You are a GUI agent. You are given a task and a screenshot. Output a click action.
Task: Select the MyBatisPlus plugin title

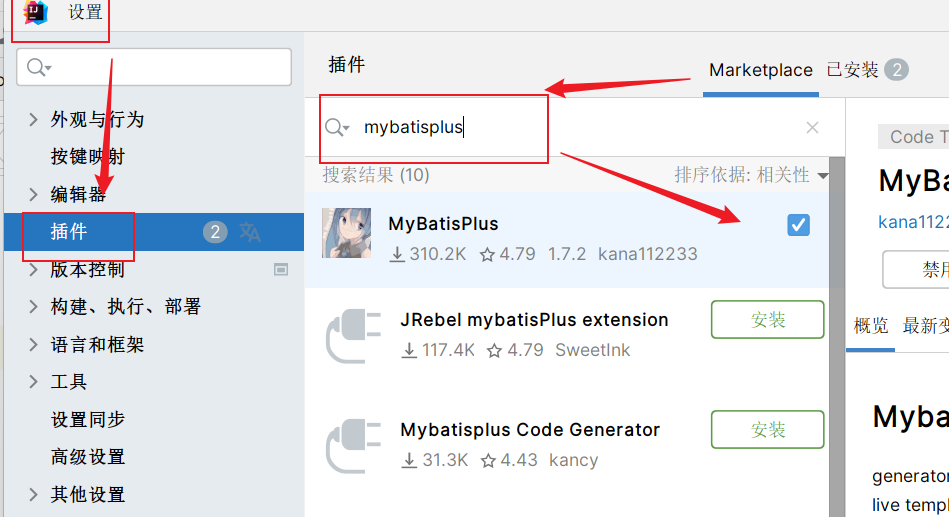coord(443,224)
